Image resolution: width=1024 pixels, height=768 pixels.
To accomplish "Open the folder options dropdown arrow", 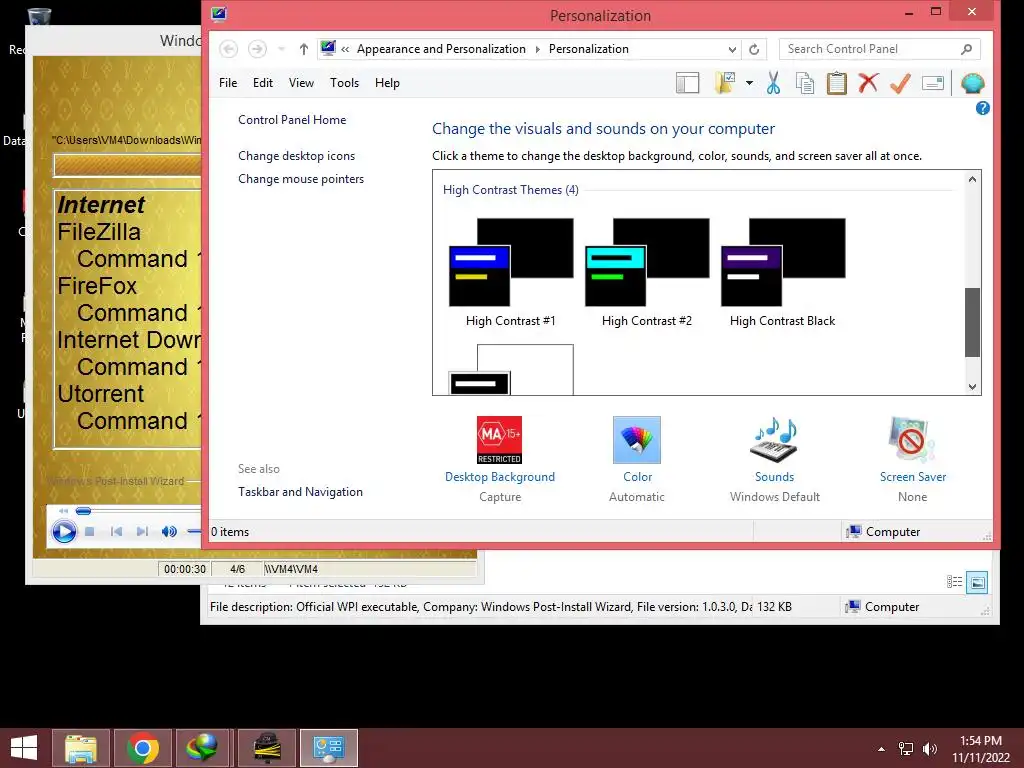I will coord(749,83).
